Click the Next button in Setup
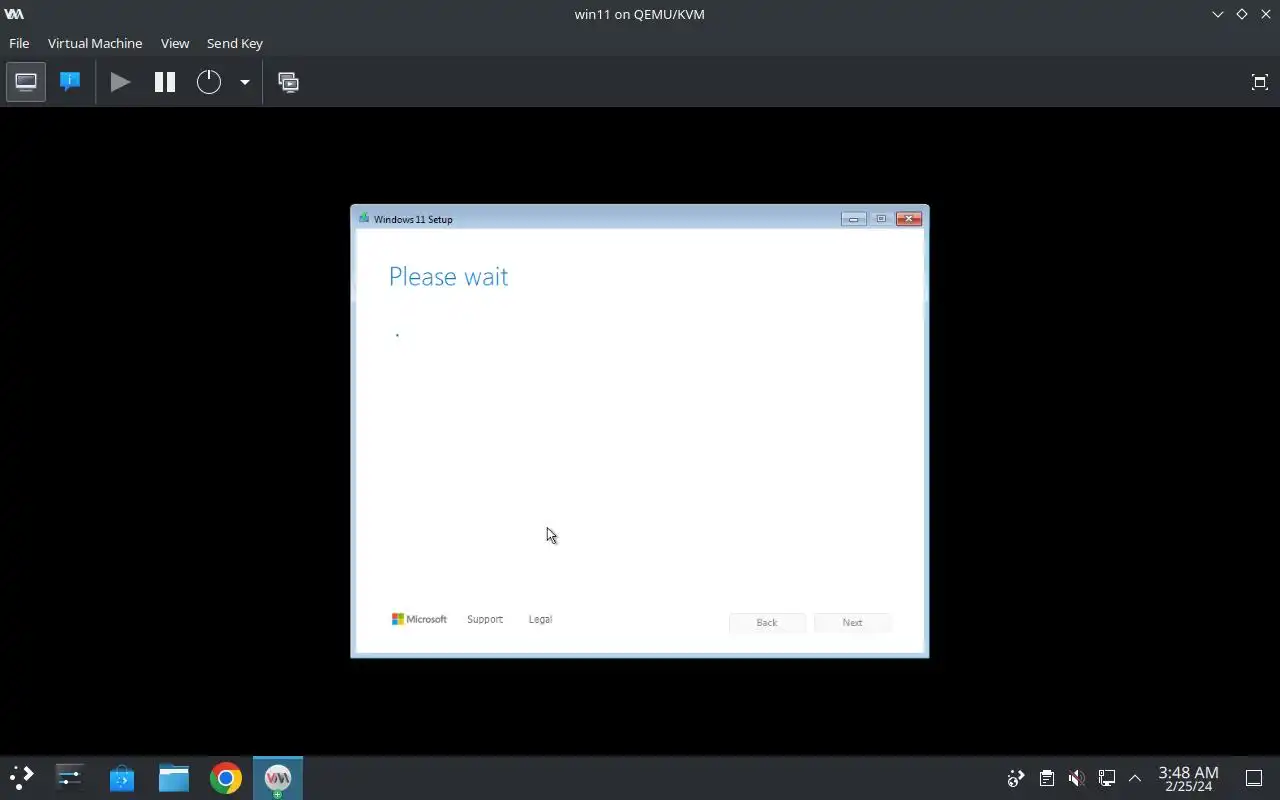This screenshot has width=1280, height=800. [852, 622]
